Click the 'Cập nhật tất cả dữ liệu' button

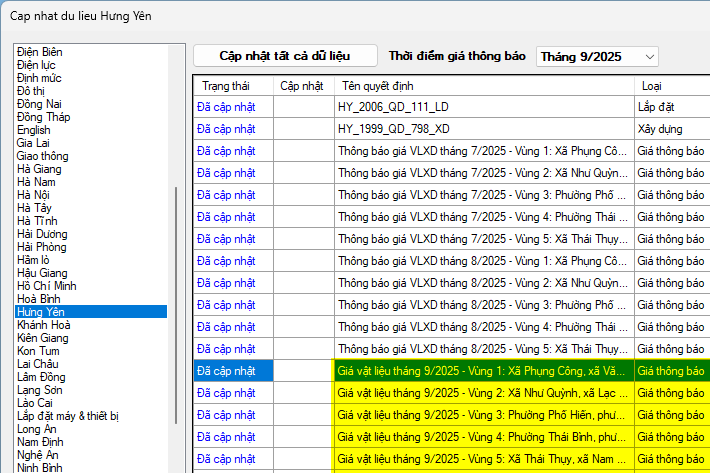pyautogui.click(x=285, y=56)
